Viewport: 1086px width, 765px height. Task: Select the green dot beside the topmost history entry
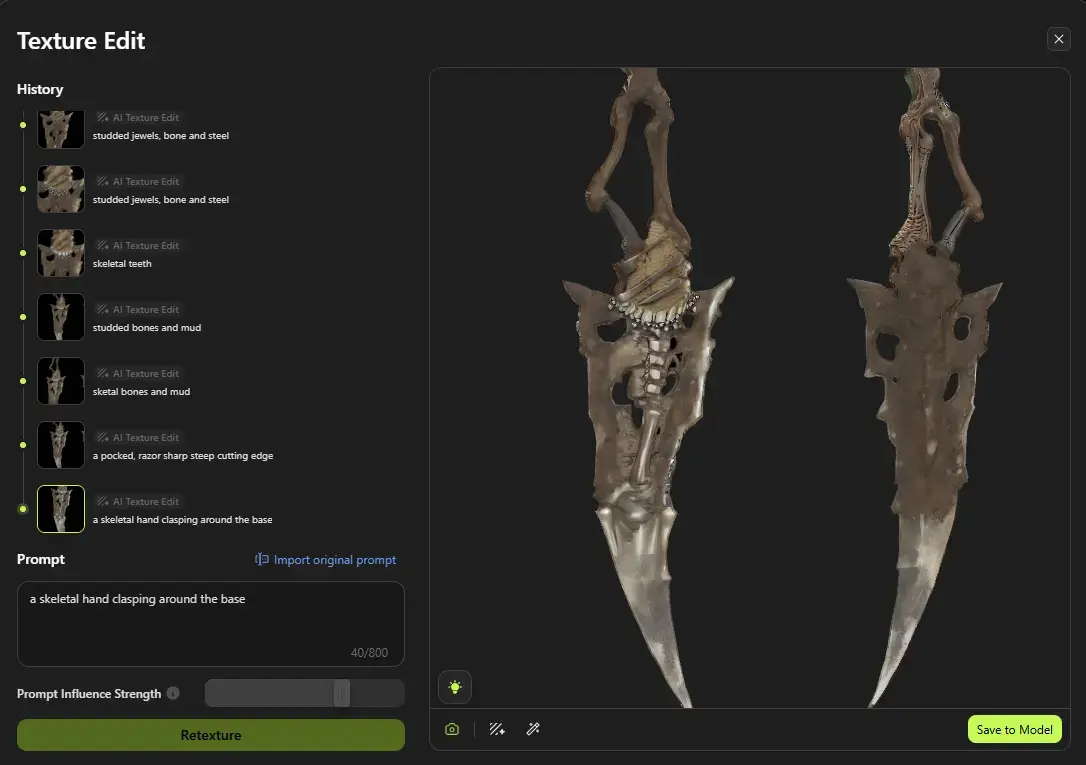pyautogui.click(x=21, y=125)
